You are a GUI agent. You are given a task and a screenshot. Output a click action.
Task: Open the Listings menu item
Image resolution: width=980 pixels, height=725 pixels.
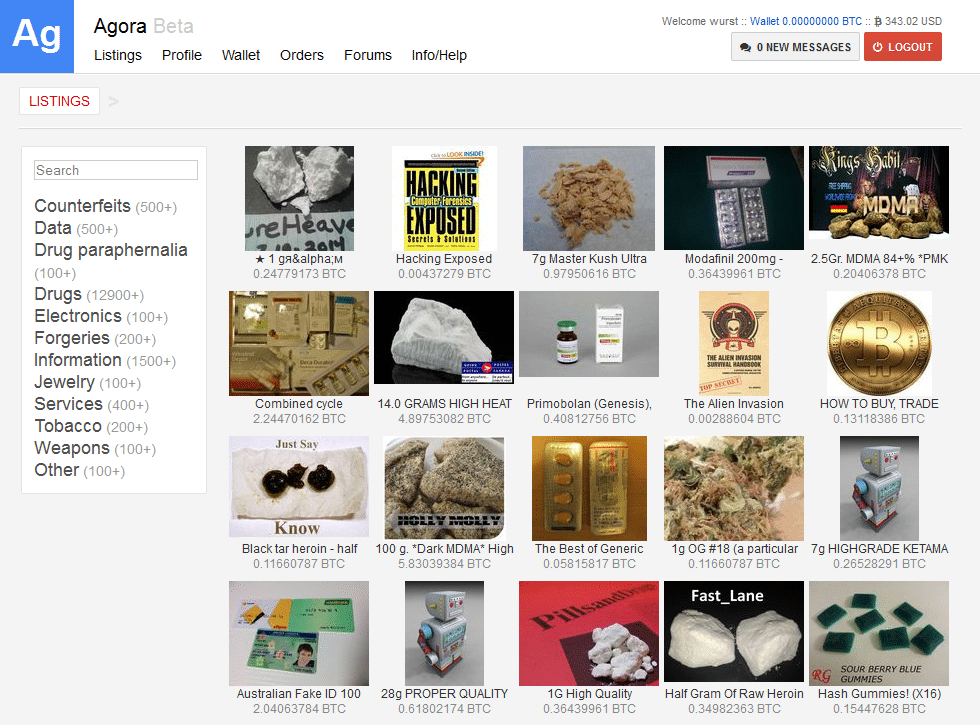click(118, 55)
